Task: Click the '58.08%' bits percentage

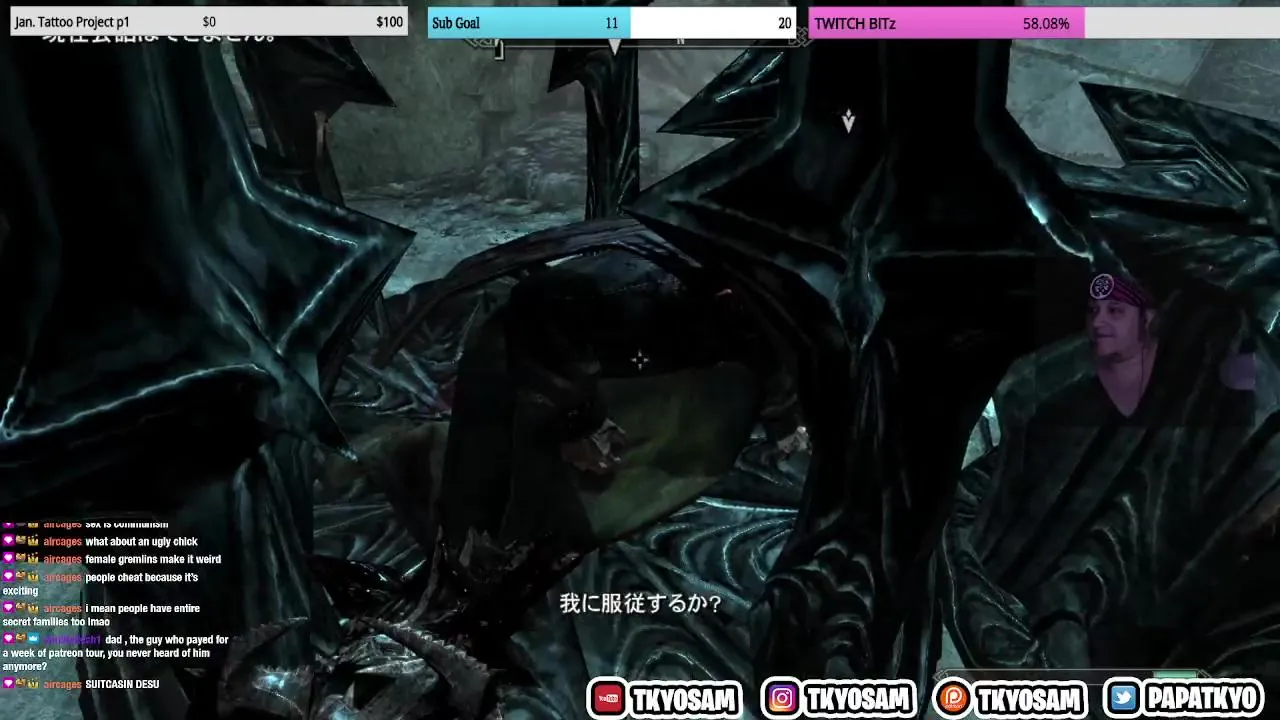Action: pyautogui.click(x=1046, y=23)
